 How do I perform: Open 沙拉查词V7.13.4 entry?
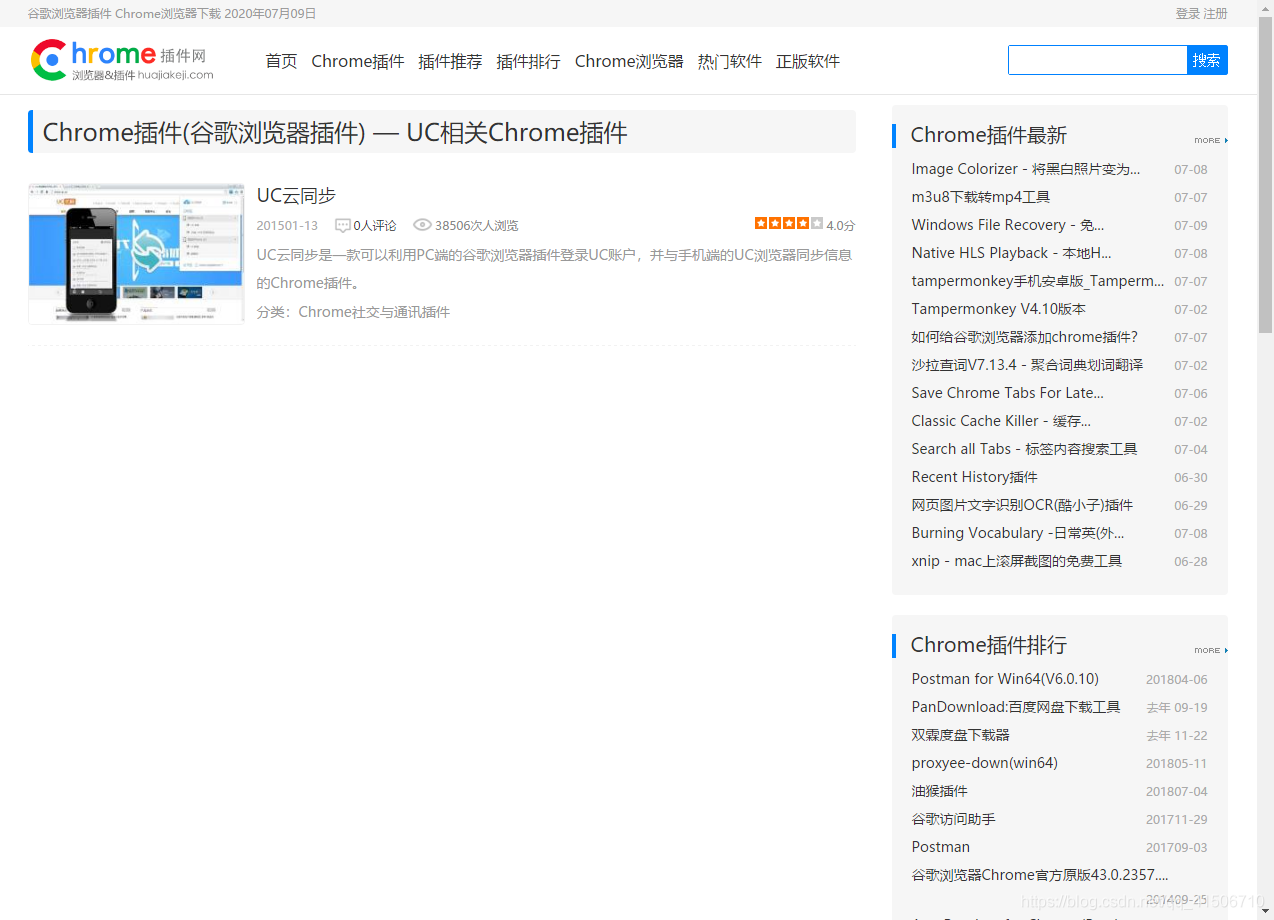(1027, 365)
